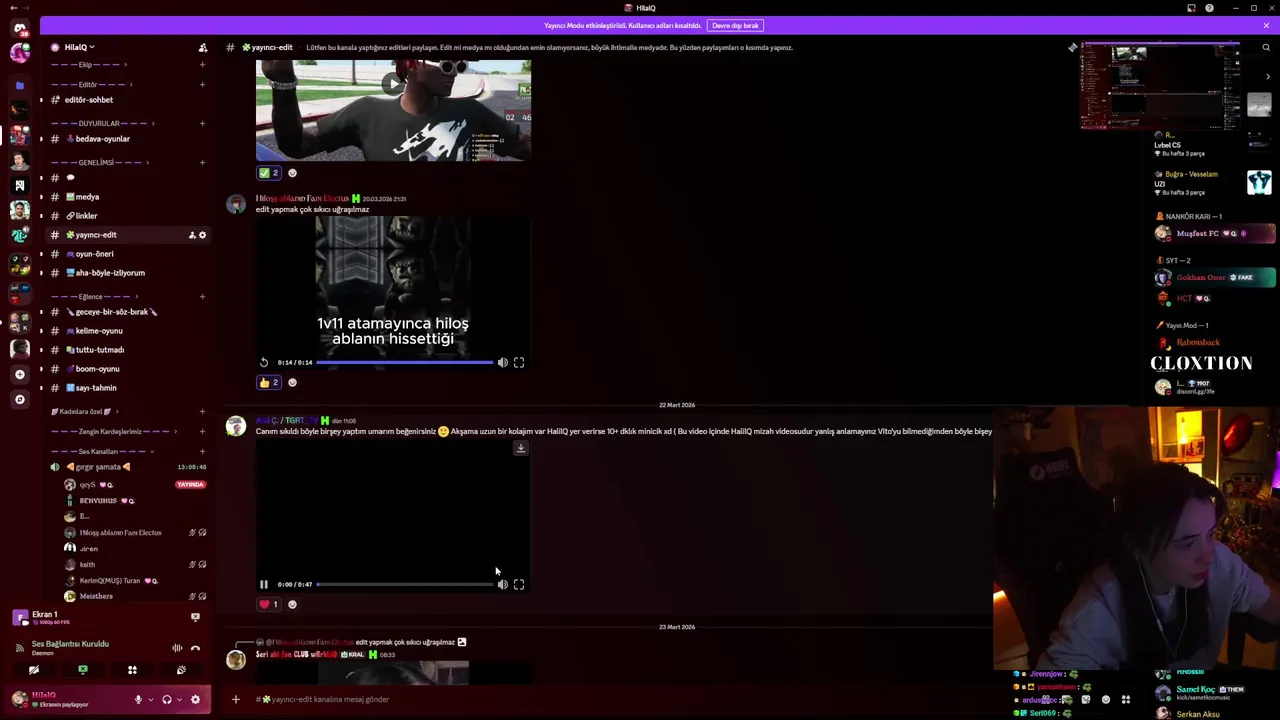Open attachment plus button in message bar
The height and width of the screenshot is (720, 1280).
click(x=236, y=700)
